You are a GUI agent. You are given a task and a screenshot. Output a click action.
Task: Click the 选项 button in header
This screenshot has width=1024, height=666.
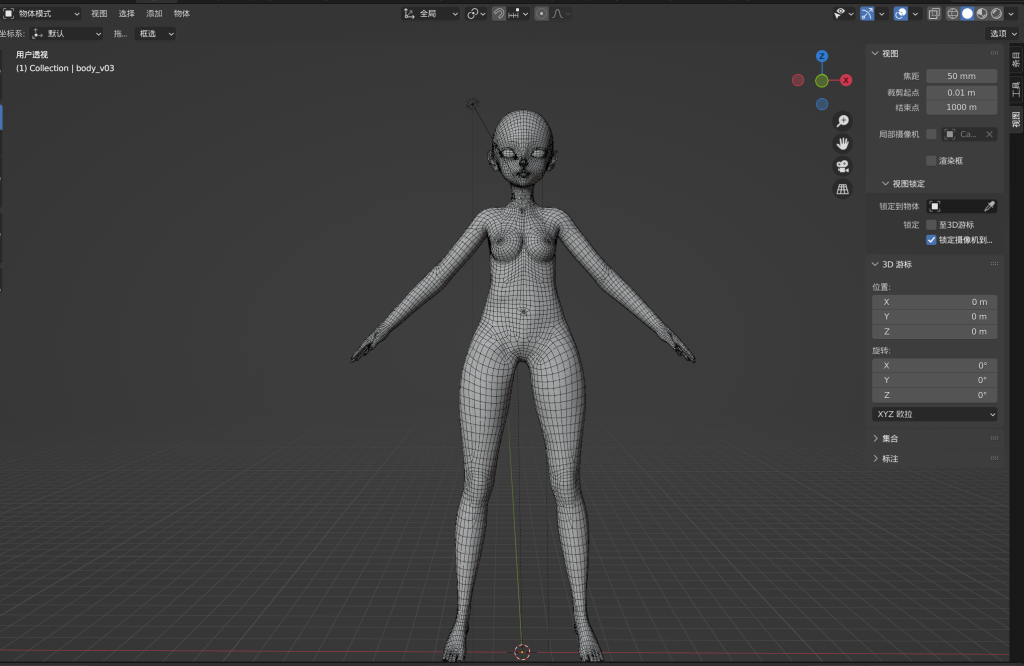pyautogui.click(x=1000, y=34)
